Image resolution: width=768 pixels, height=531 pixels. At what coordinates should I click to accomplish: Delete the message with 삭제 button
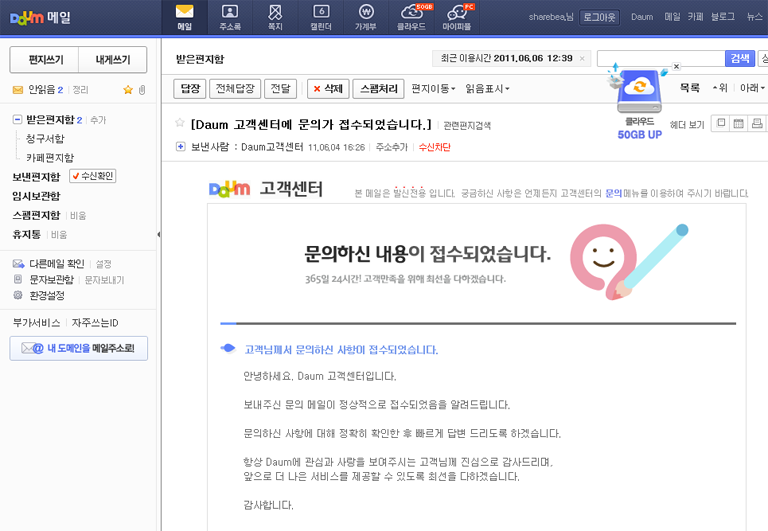click(x=328, y=89)
